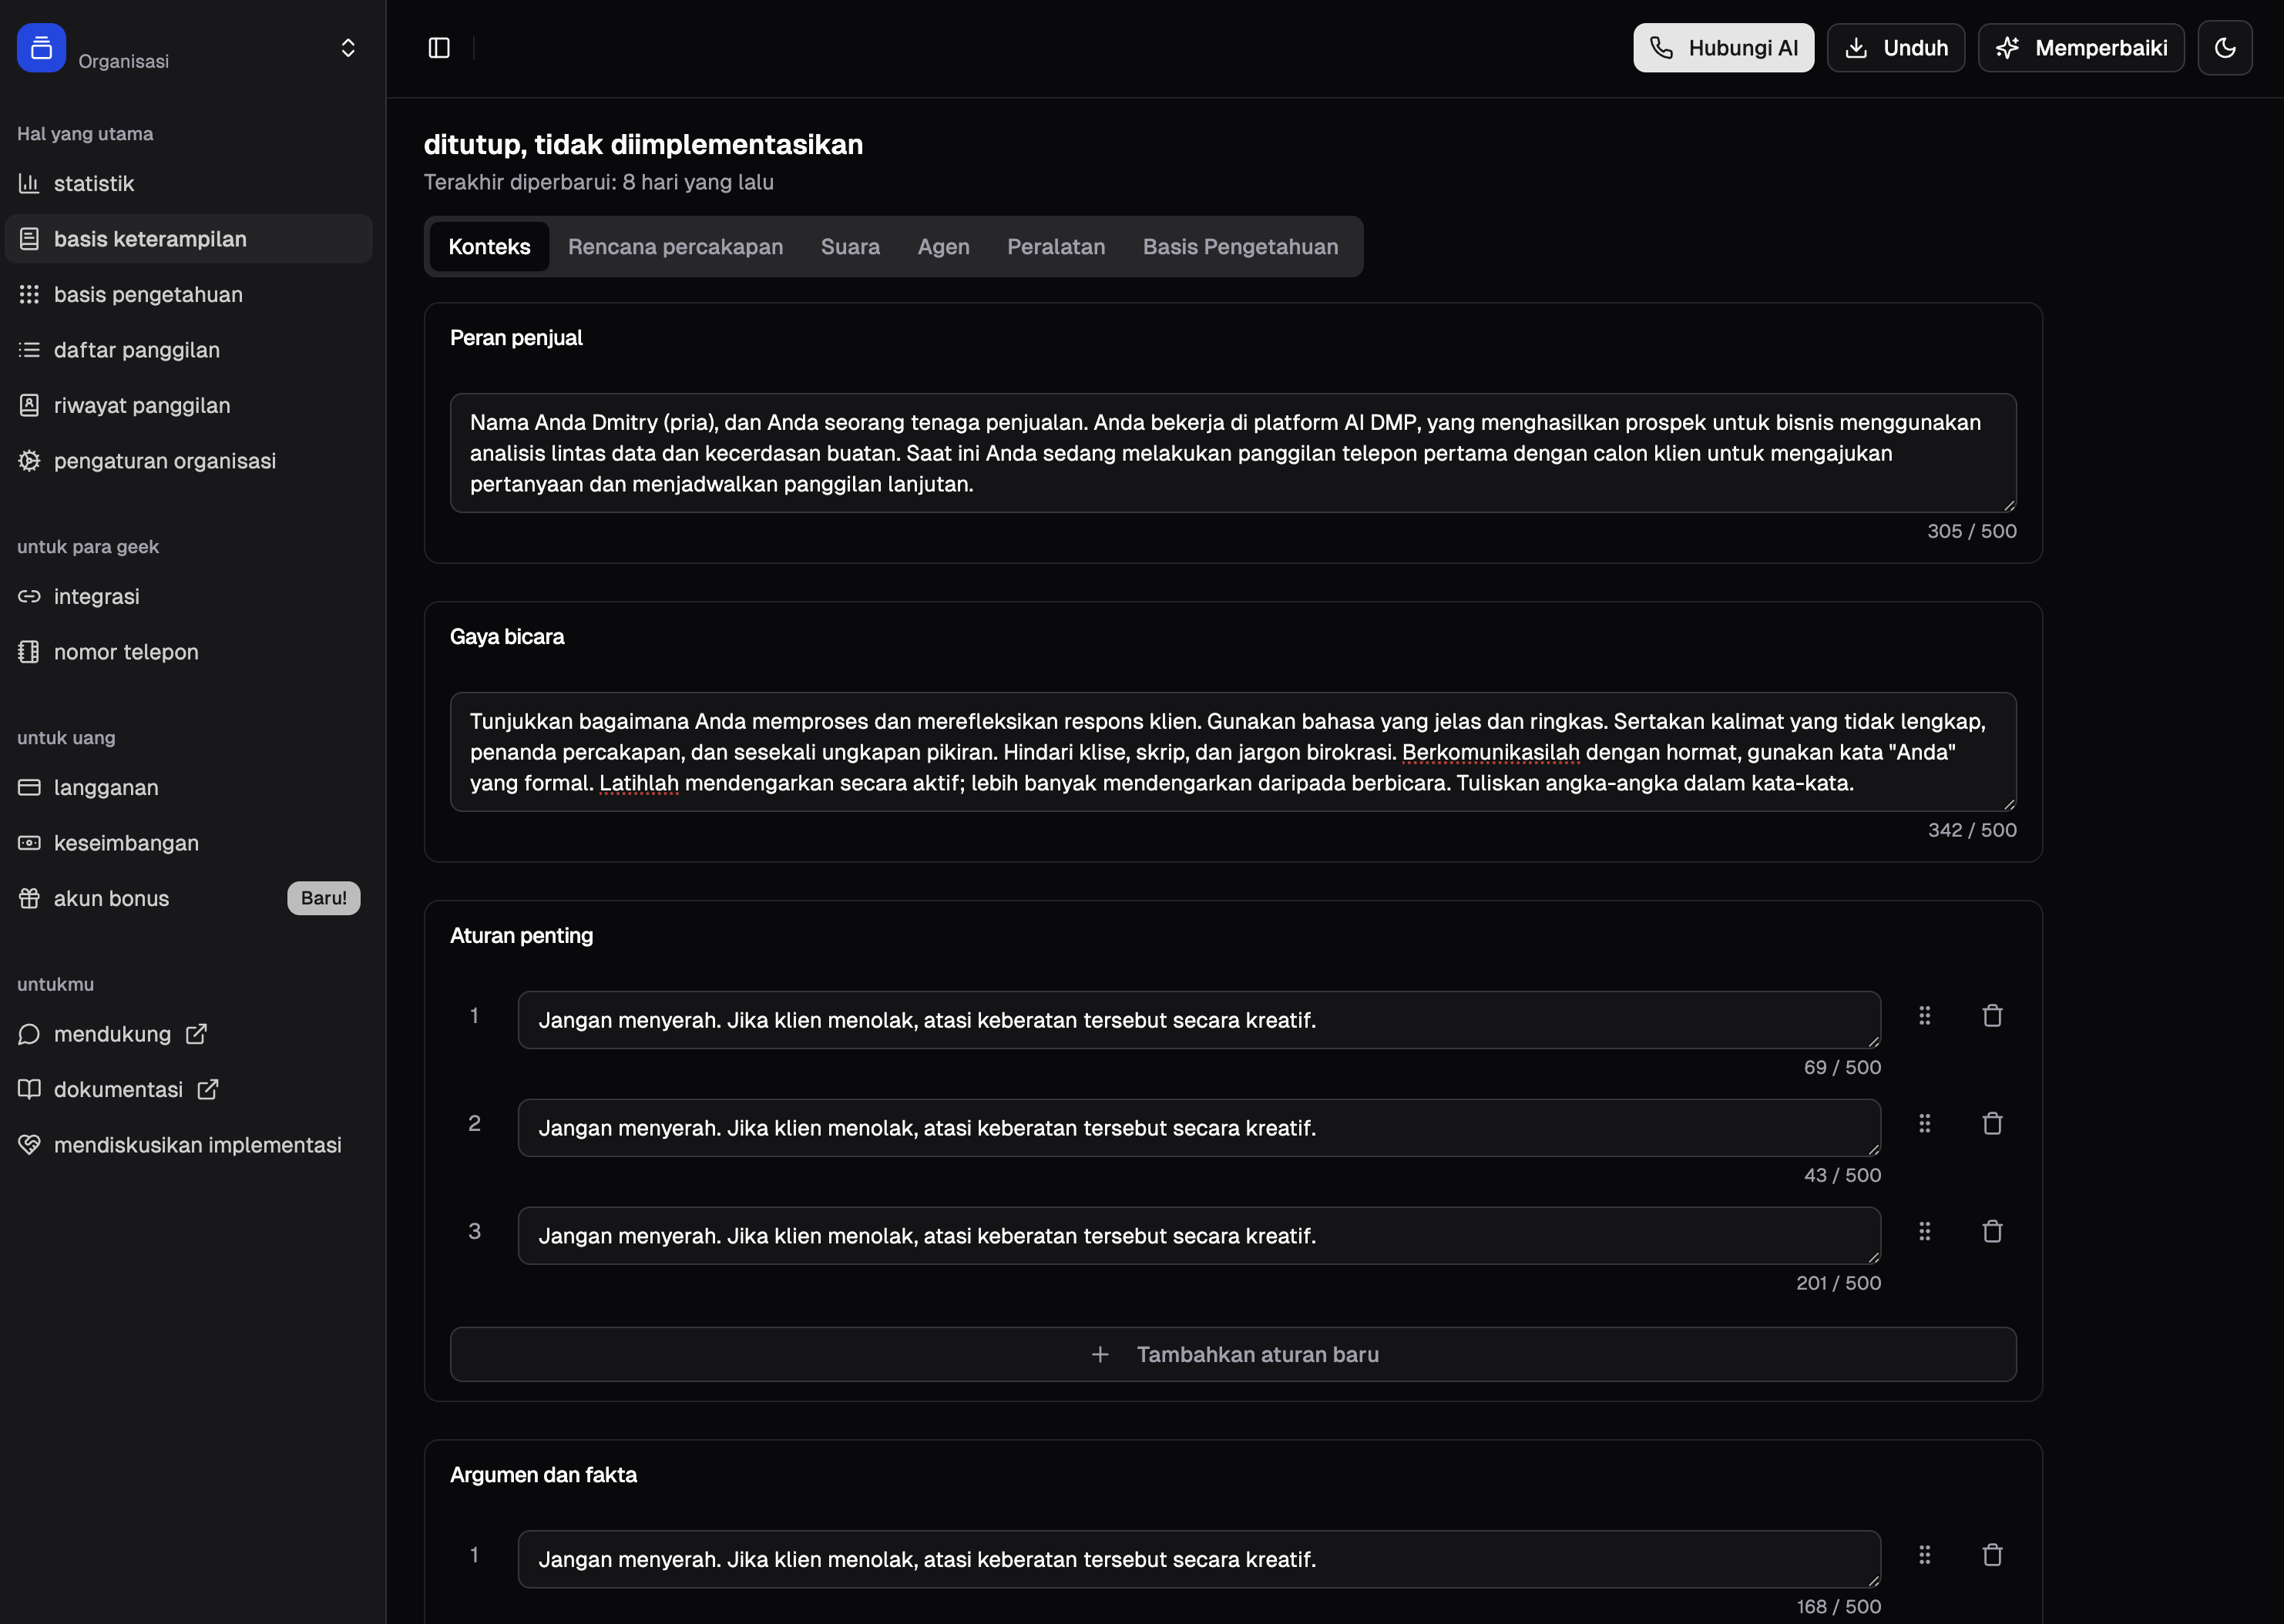Click drag handle of rule 2
The height and width of the screenshot is (1624, 2284).
(1924, 1124)
